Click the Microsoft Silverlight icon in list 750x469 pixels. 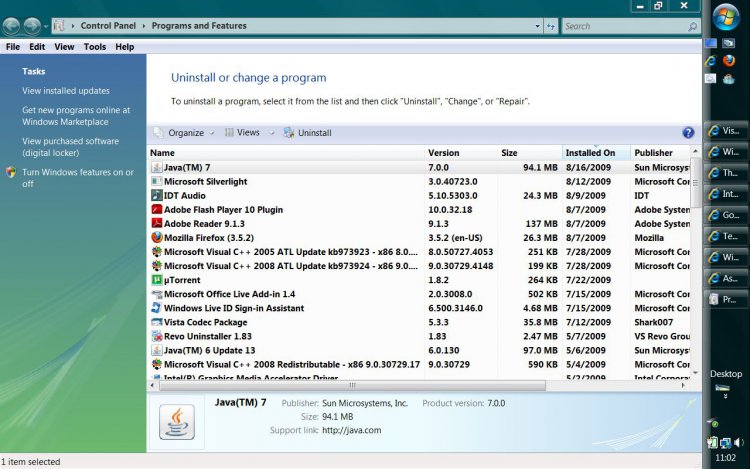156,181
